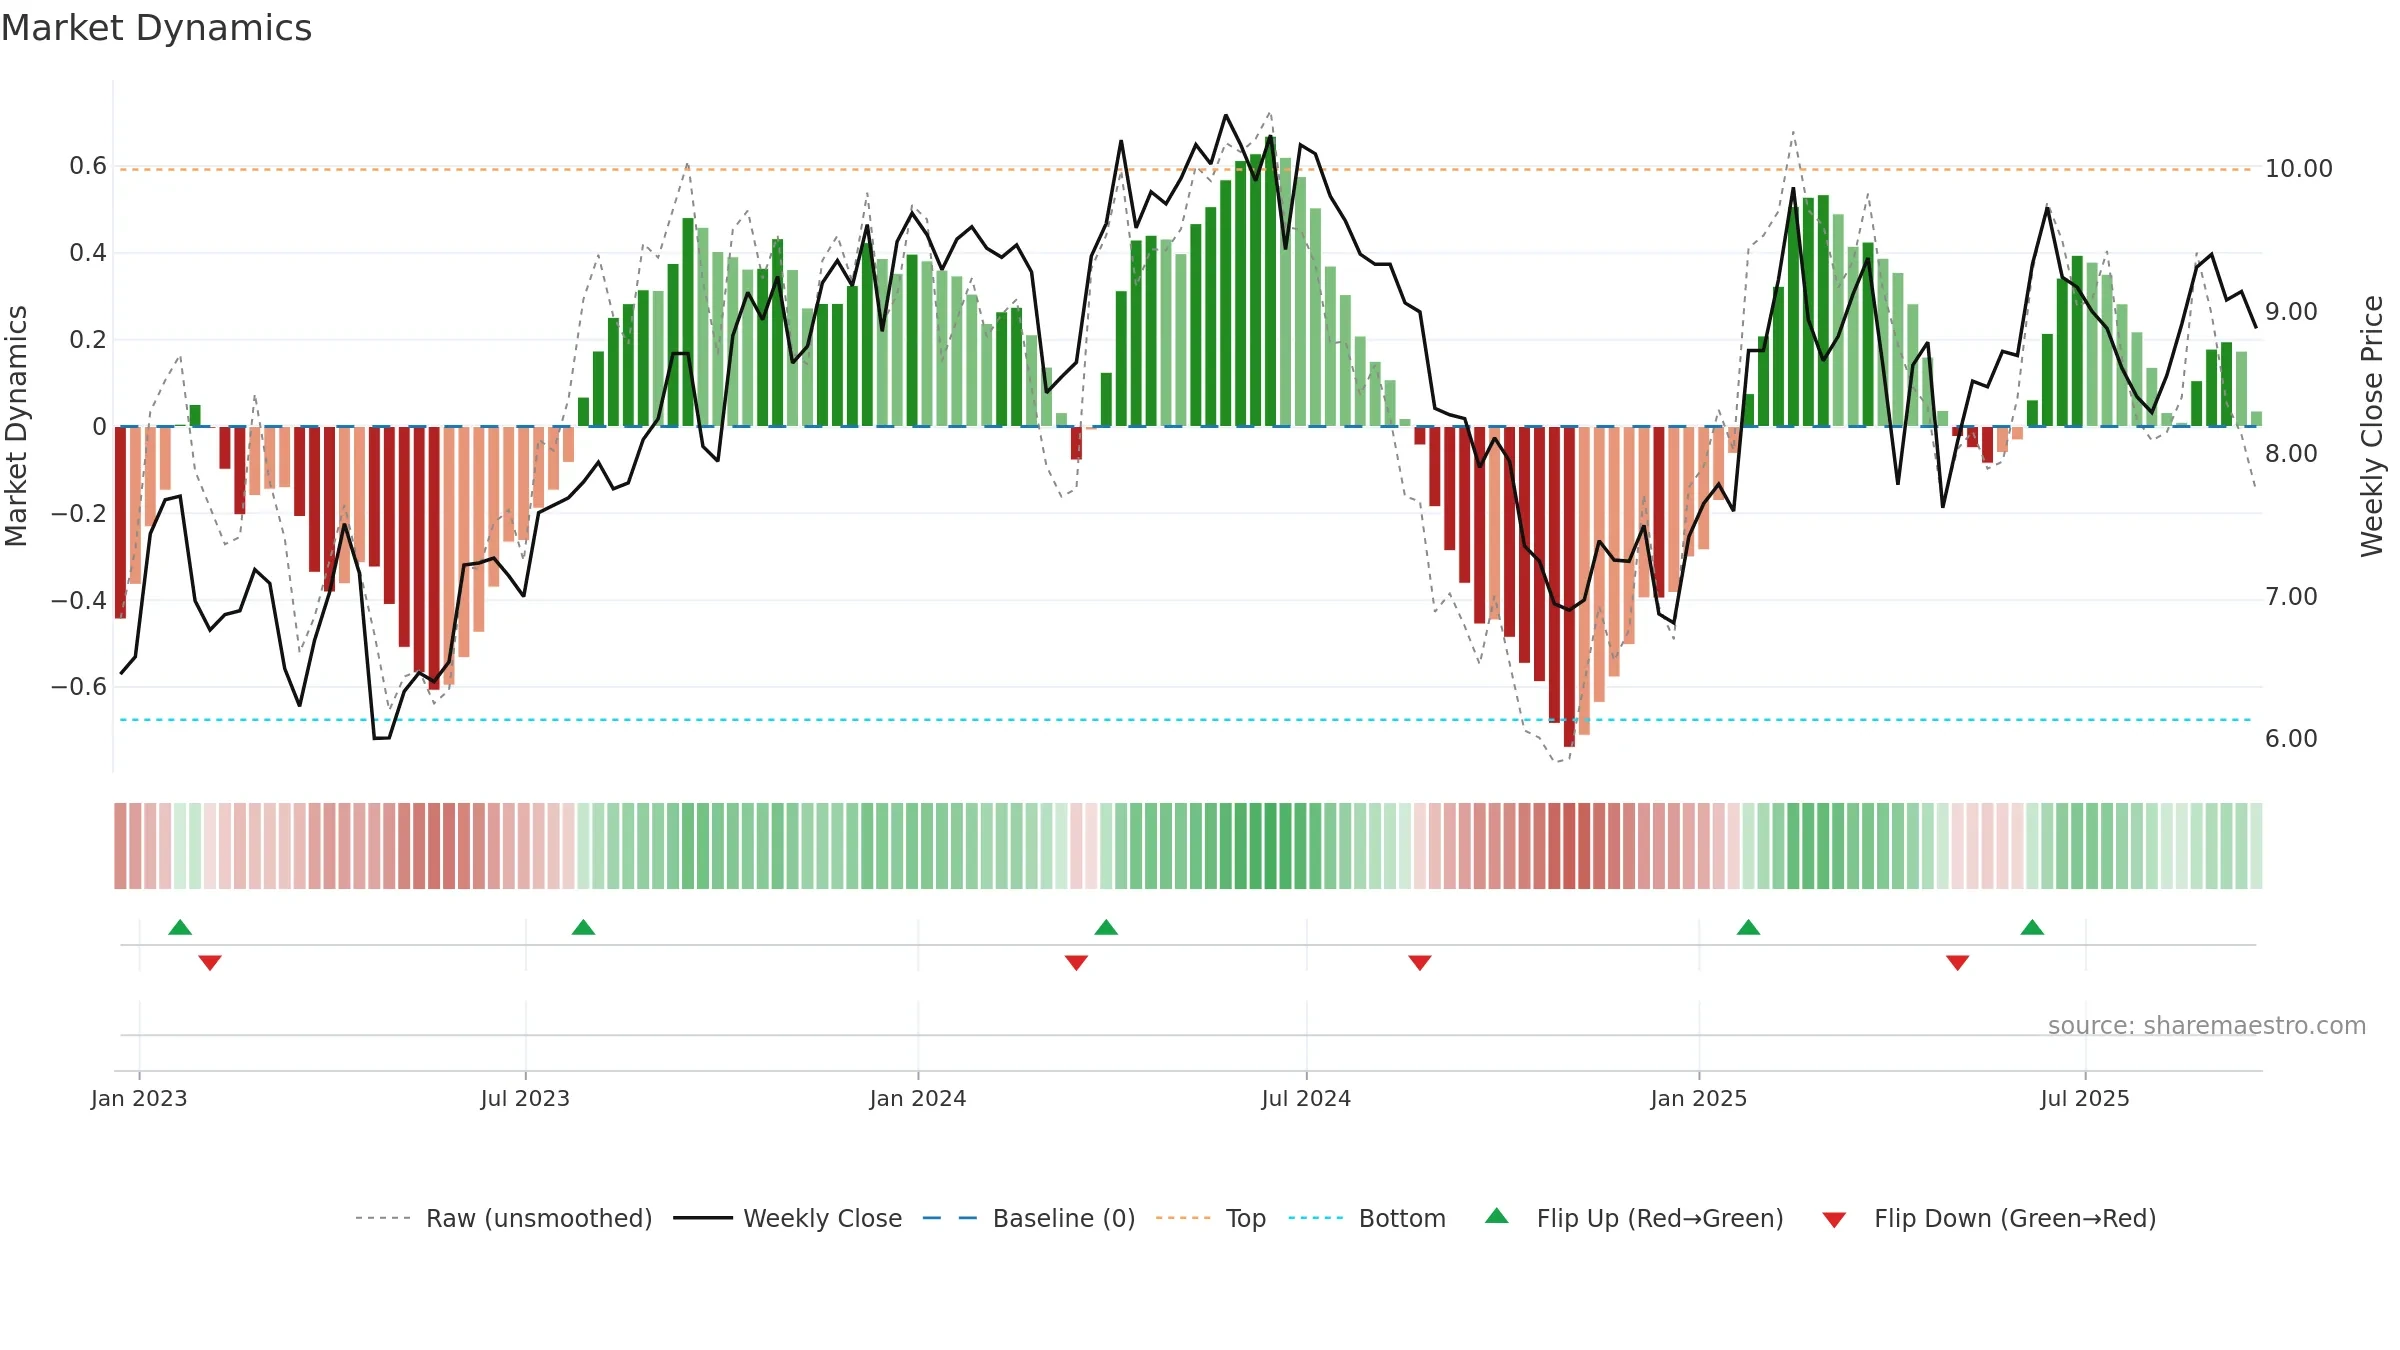
Task: Click the Raw (unsmoothed) legend entry
Action: click(504, 1218)
